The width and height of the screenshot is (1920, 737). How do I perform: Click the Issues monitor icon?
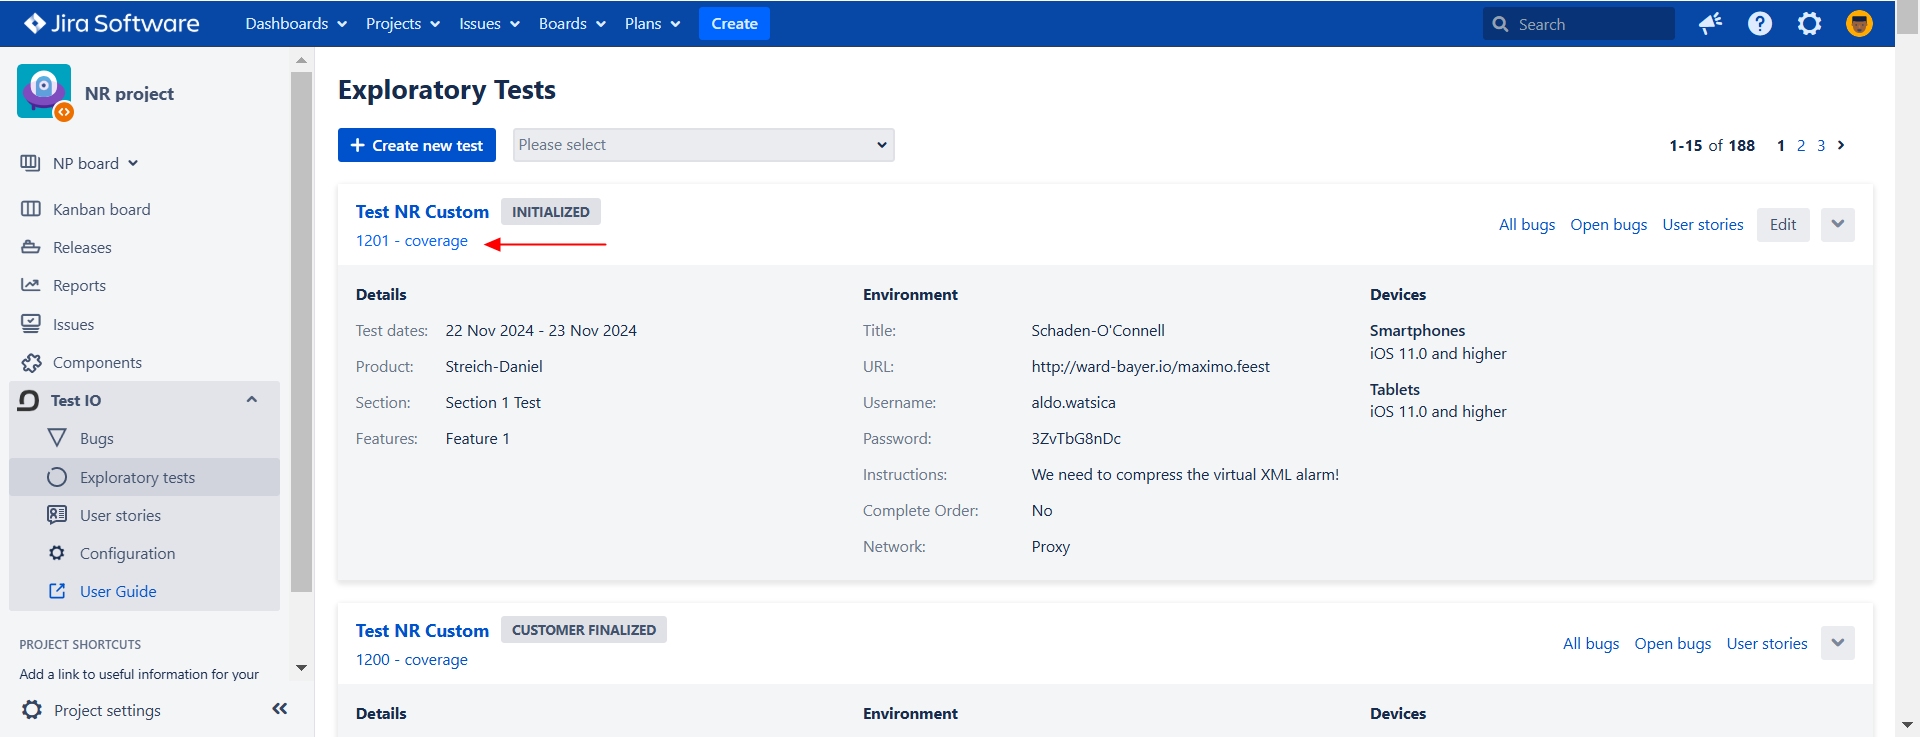(31, 324)
